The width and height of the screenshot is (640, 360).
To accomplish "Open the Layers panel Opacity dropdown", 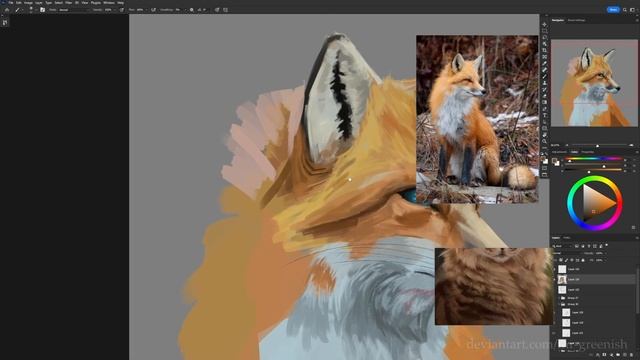I will click(x=606, y=253).
